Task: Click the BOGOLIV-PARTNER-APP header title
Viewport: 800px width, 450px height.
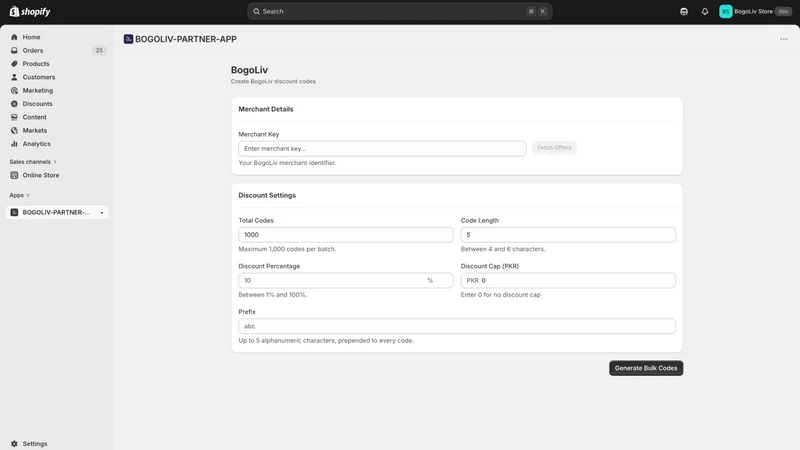Action: coord(186,39)
